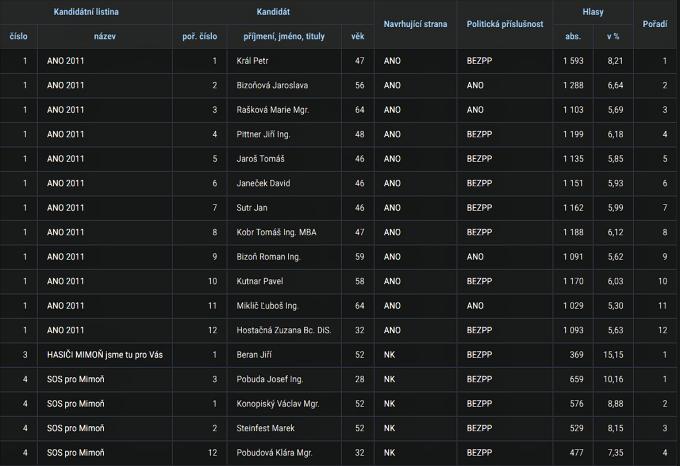Click 'HASIČI MIMOŇ jsme tu pro Vás' list name
This screenshot has width=680, height=466.
[105, 355]
